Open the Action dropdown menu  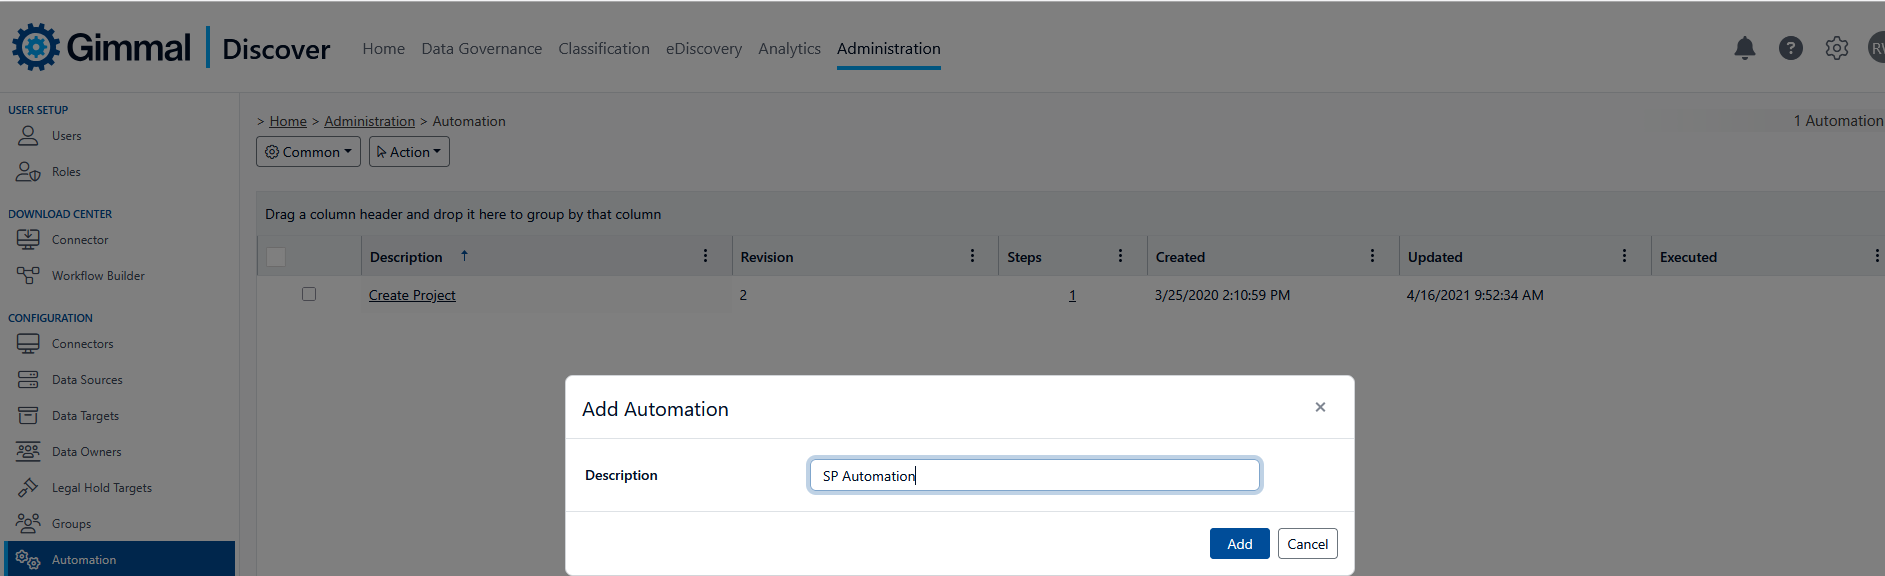(409, 152)
